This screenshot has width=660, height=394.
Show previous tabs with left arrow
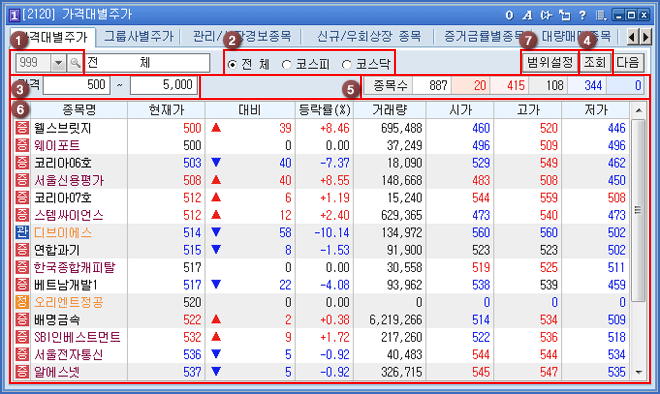coord(632,37)
